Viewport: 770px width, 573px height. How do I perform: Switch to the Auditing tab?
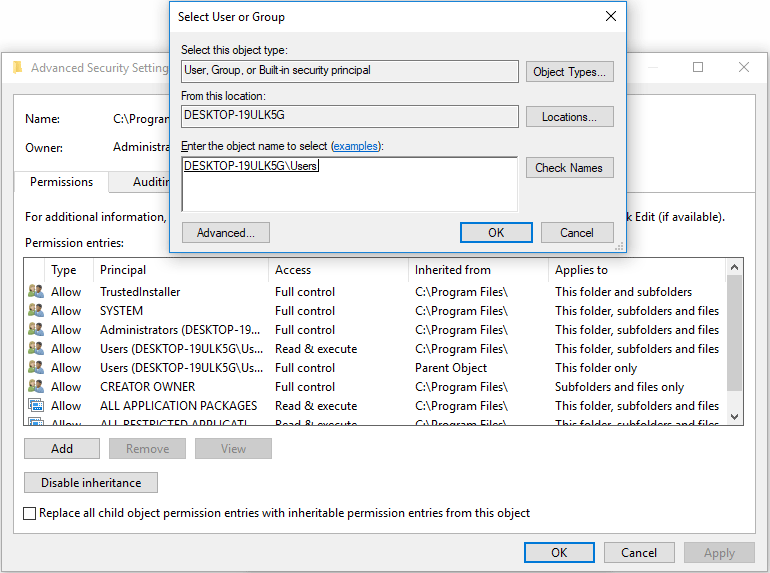(150, 182)
